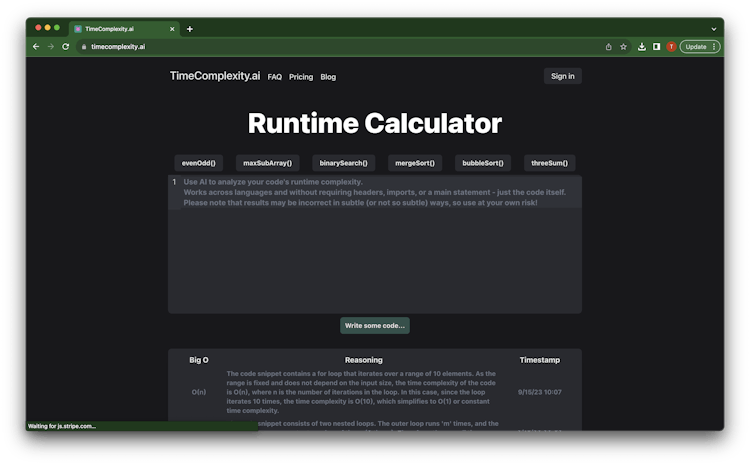Click the browser forward arrow
This screenshot has height=465, width=750.
tap(51, 46)
